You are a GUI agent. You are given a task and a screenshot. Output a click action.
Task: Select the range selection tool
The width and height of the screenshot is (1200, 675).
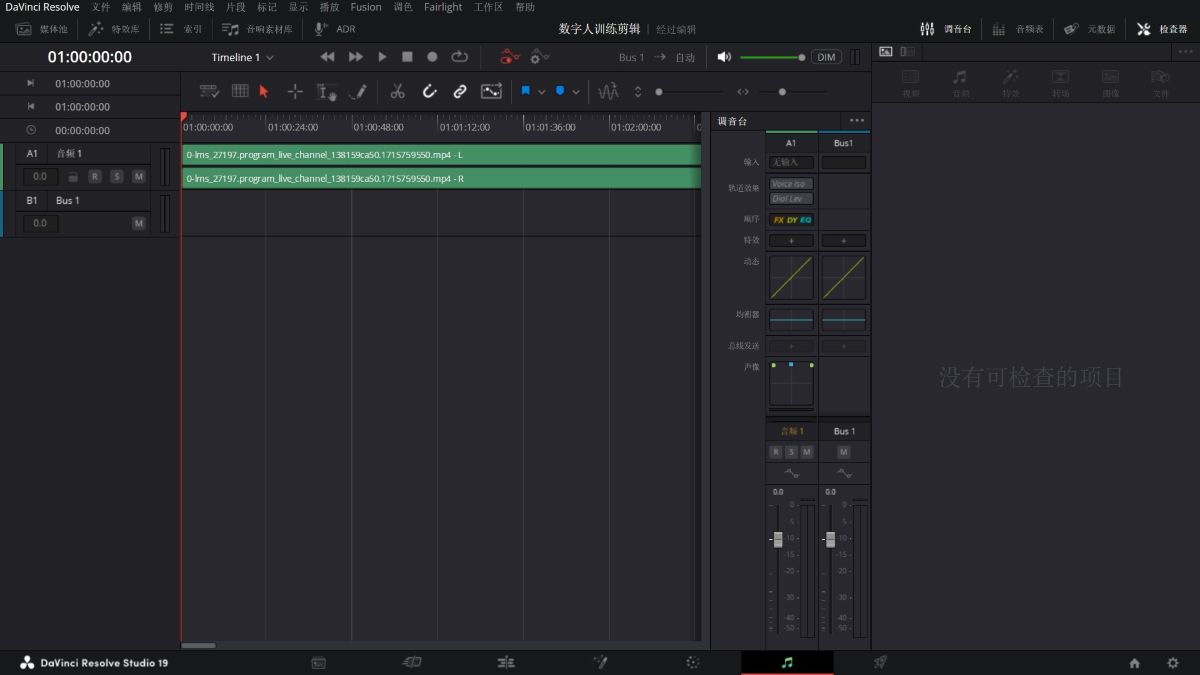295,91
